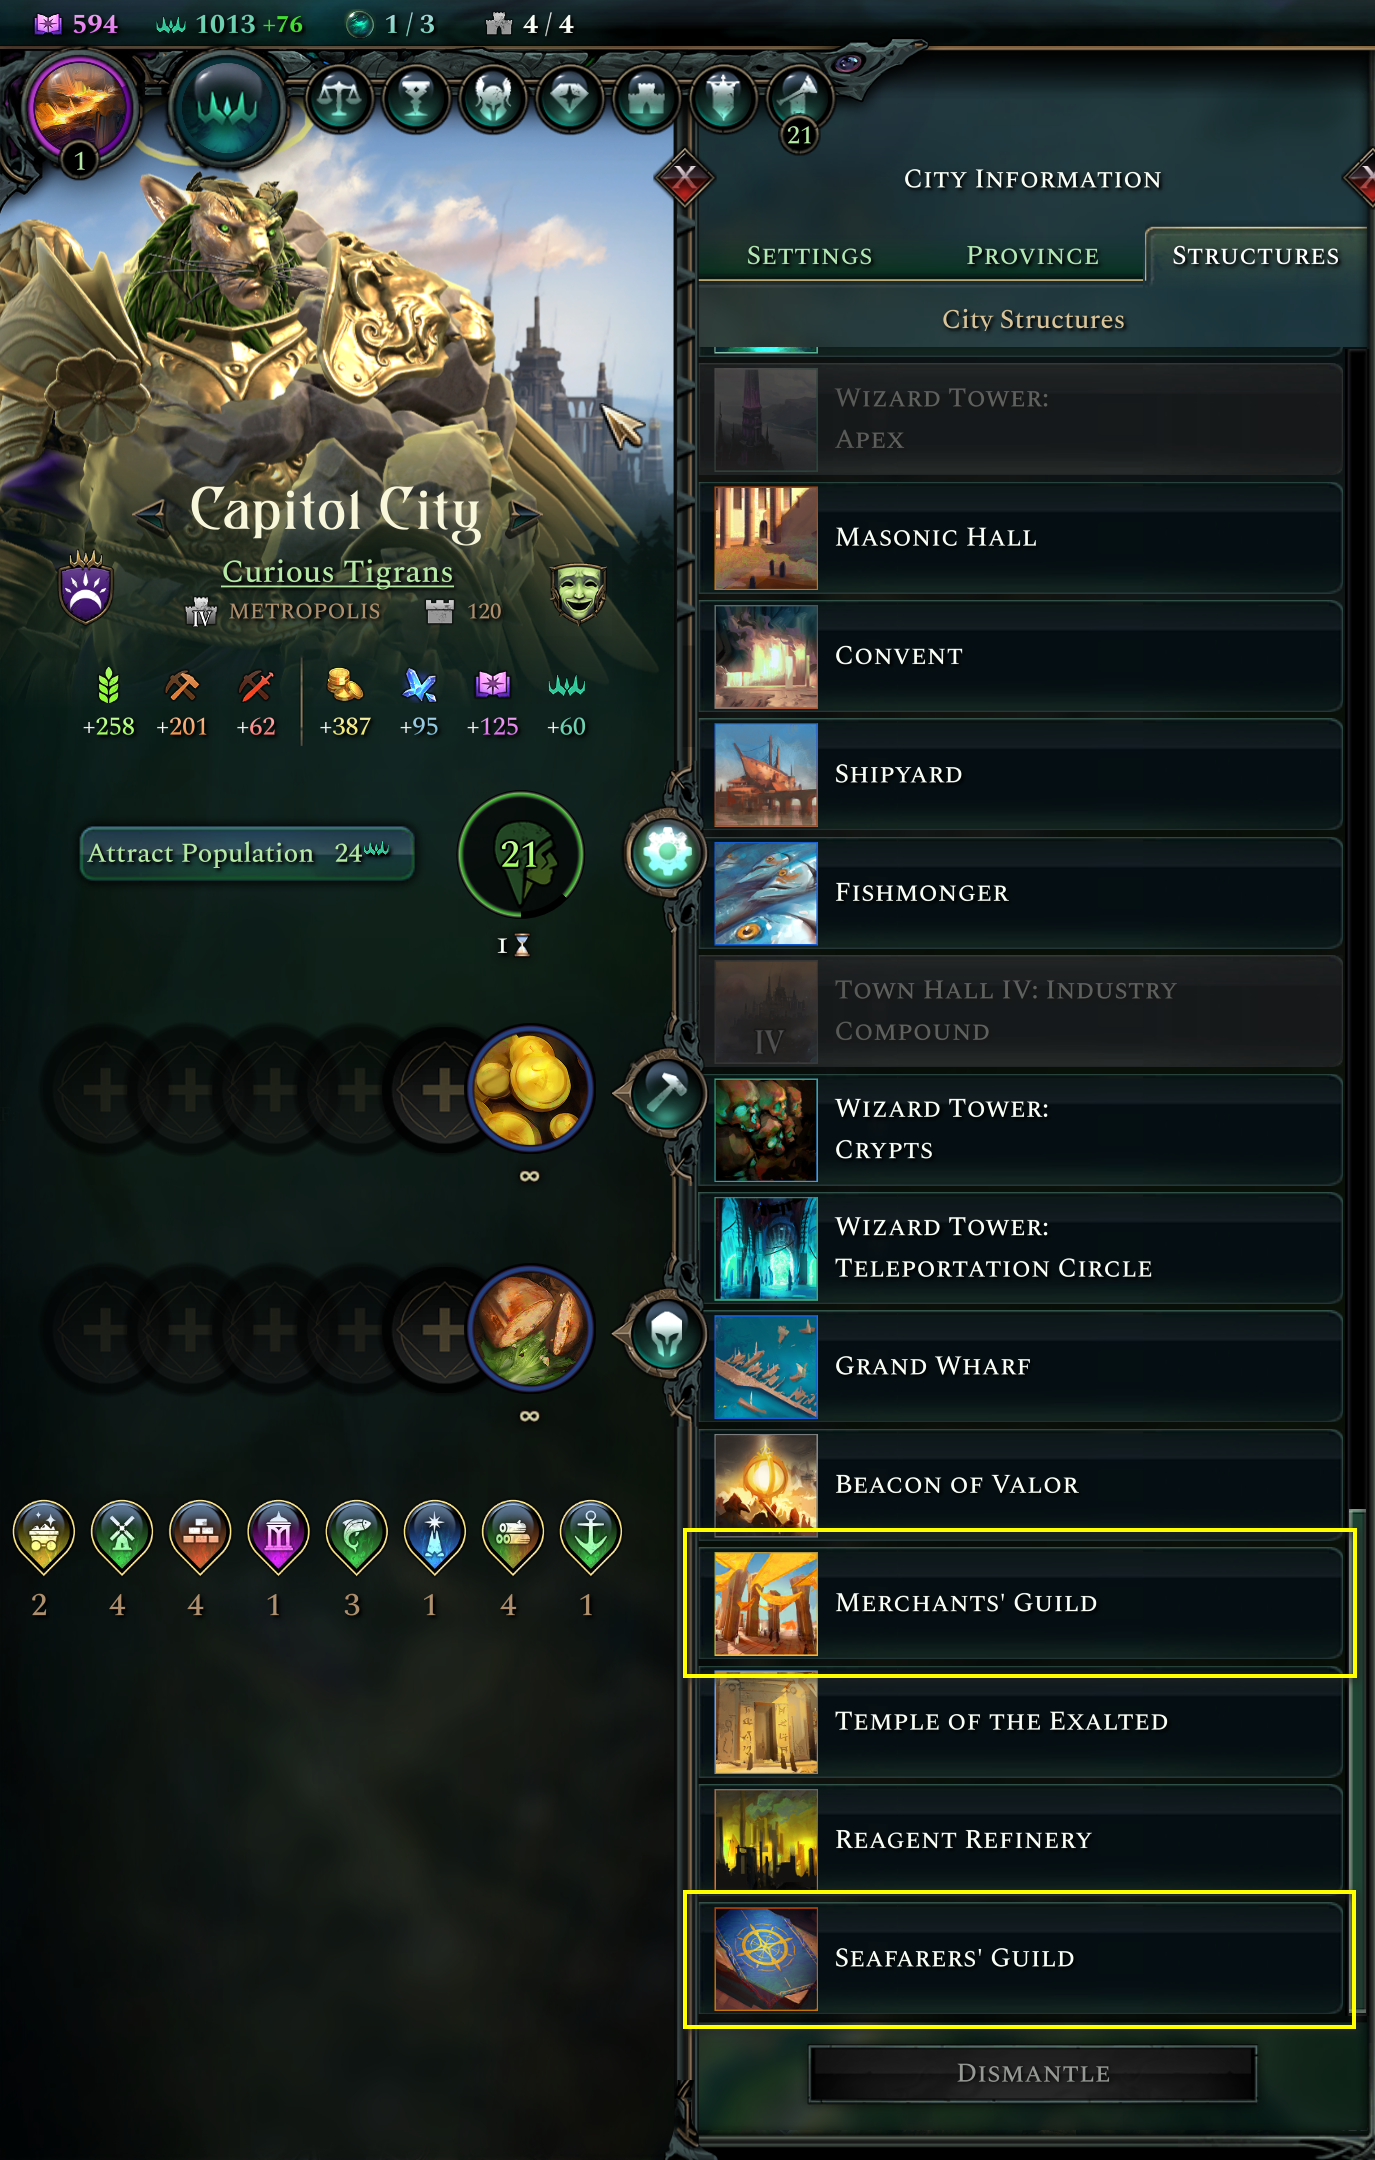Screen dimensions: 1375x2160
Task: Open the helmet recruitment side tab
Action: tap(667, 1332)
